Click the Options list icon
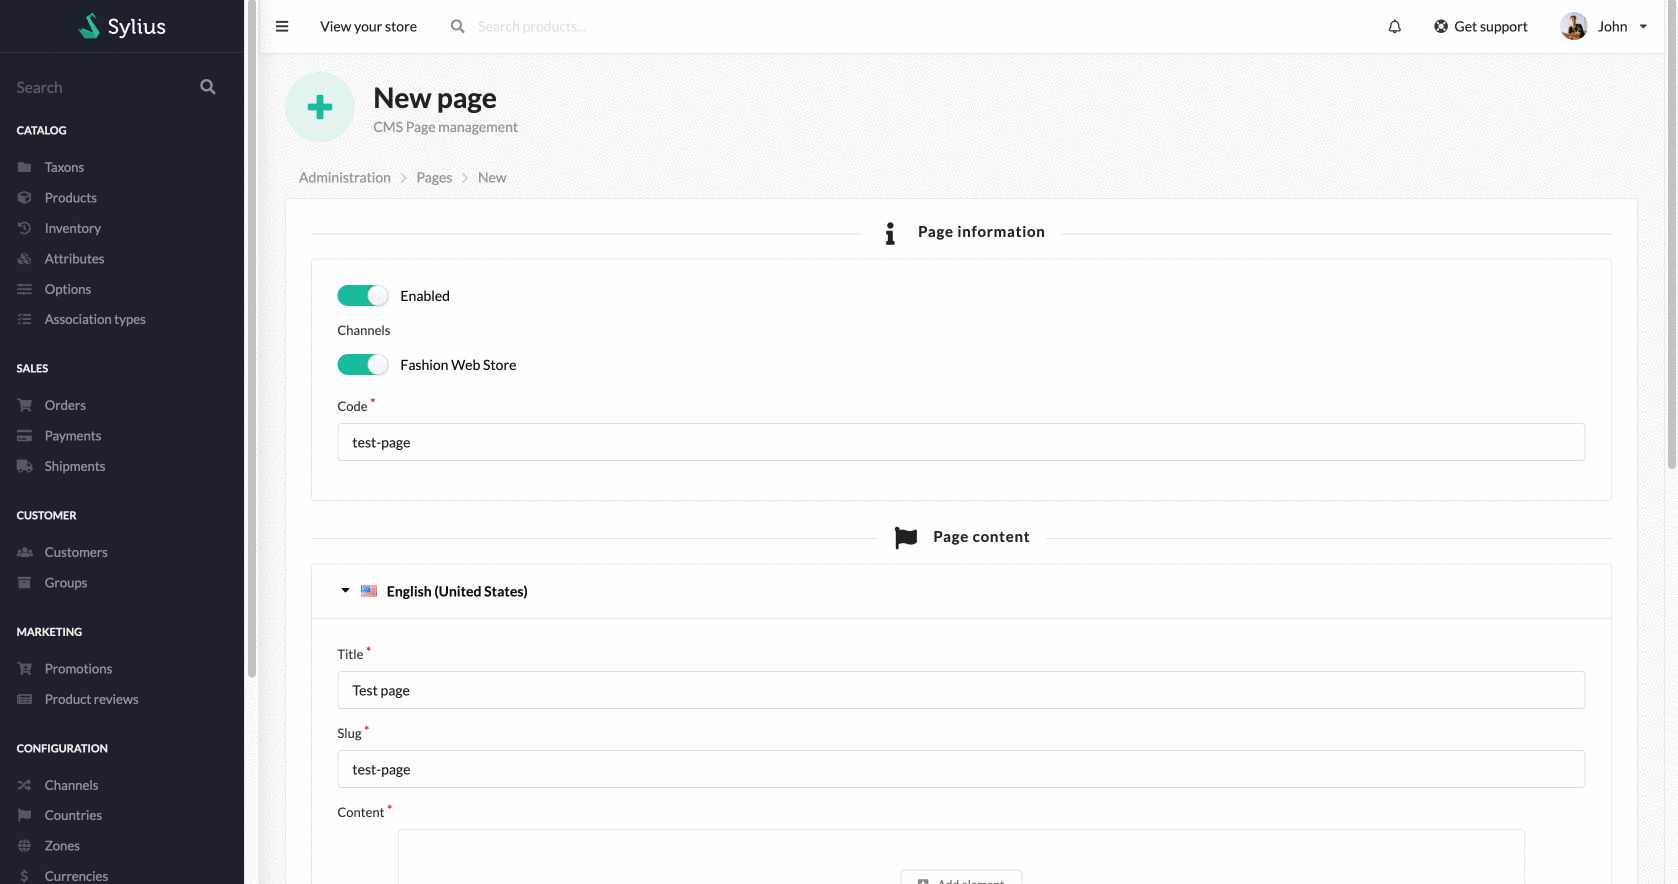 tap(25, 289)
